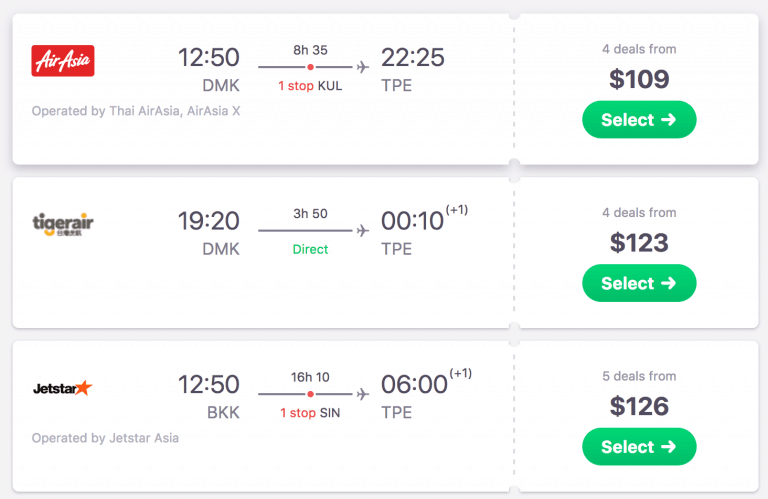Viewport: 768px width, 499px height.
Task: Select the $126 Jetstar flight
Action: 639,447
